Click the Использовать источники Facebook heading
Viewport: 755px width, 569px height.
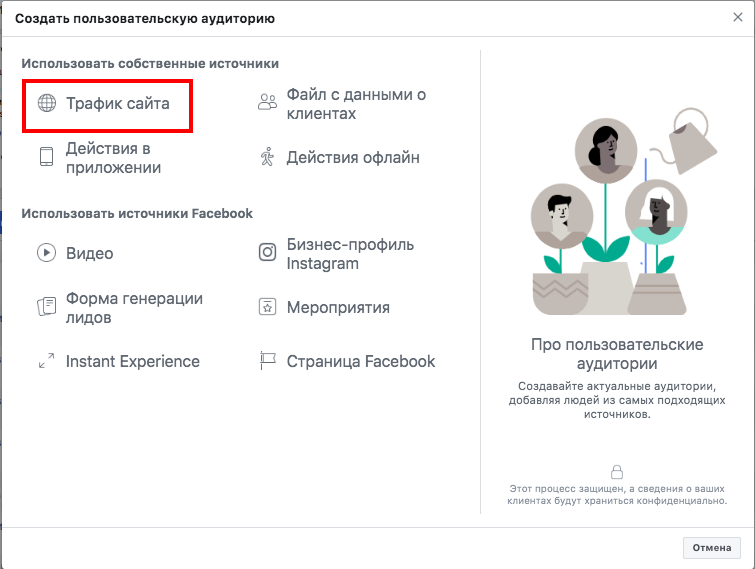coord(137,213)
